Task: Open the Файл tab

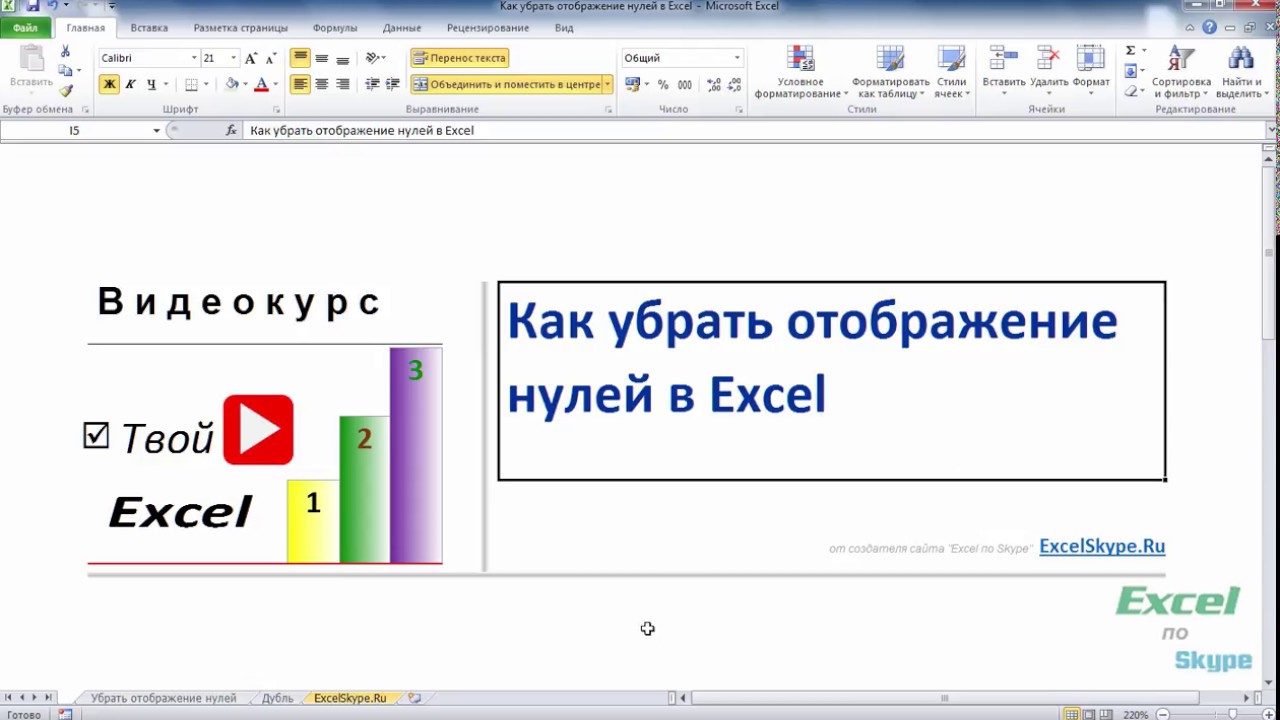Action: [25, 28]
